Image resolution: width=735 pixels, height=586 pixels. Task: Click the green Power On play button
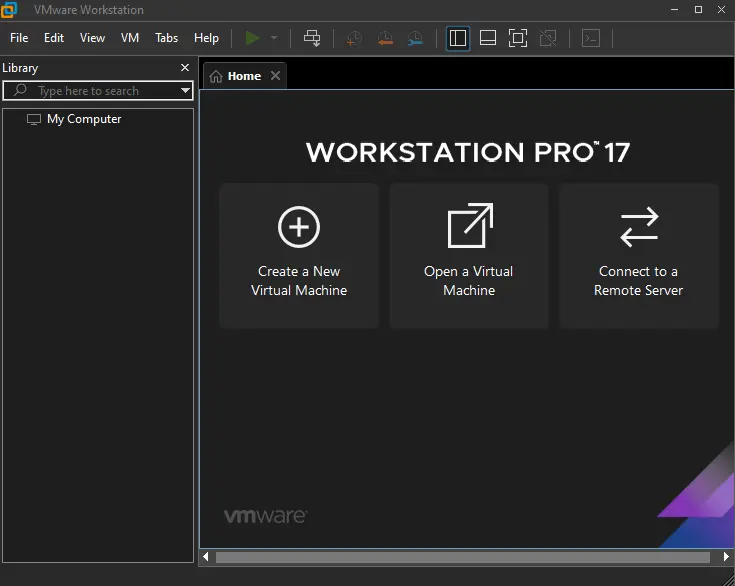tap(252, 38)
